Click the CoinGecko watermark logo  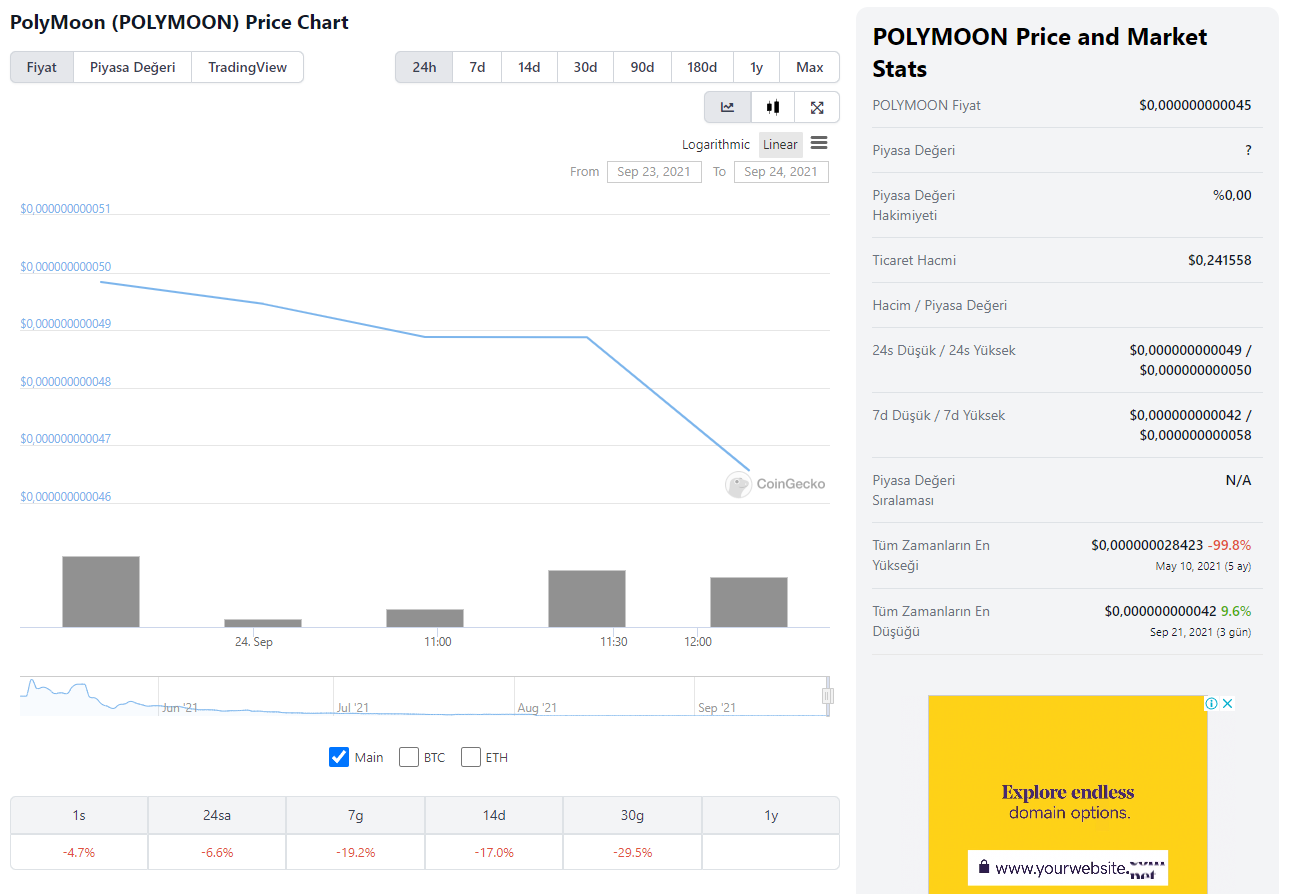[776, 484]
